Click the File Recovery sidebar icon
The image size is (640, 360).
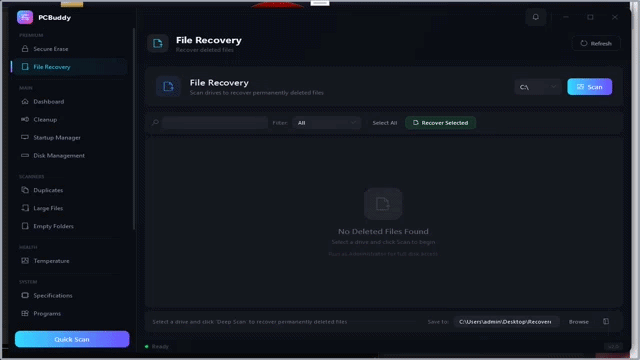click(25, 67)
